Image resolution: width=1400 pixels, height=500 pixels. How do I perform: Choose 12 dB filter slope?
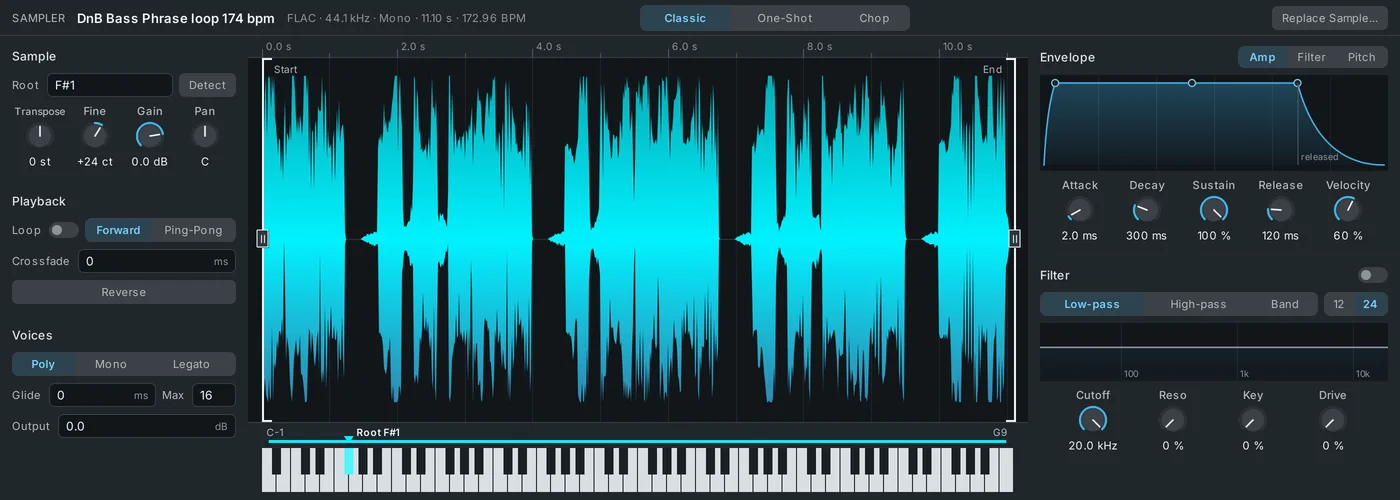tap(1339, 304)
